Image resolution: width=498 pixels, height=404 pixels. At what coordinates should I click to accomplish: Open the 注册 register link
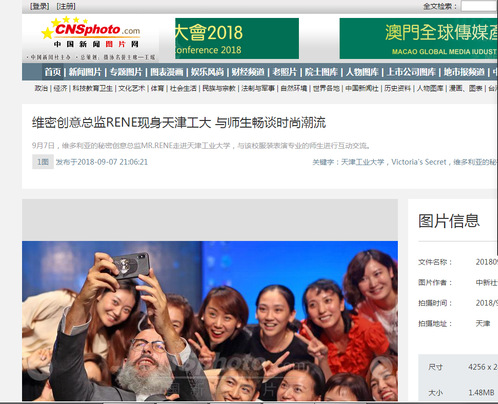pyautogui.click(x=66, y=6)
